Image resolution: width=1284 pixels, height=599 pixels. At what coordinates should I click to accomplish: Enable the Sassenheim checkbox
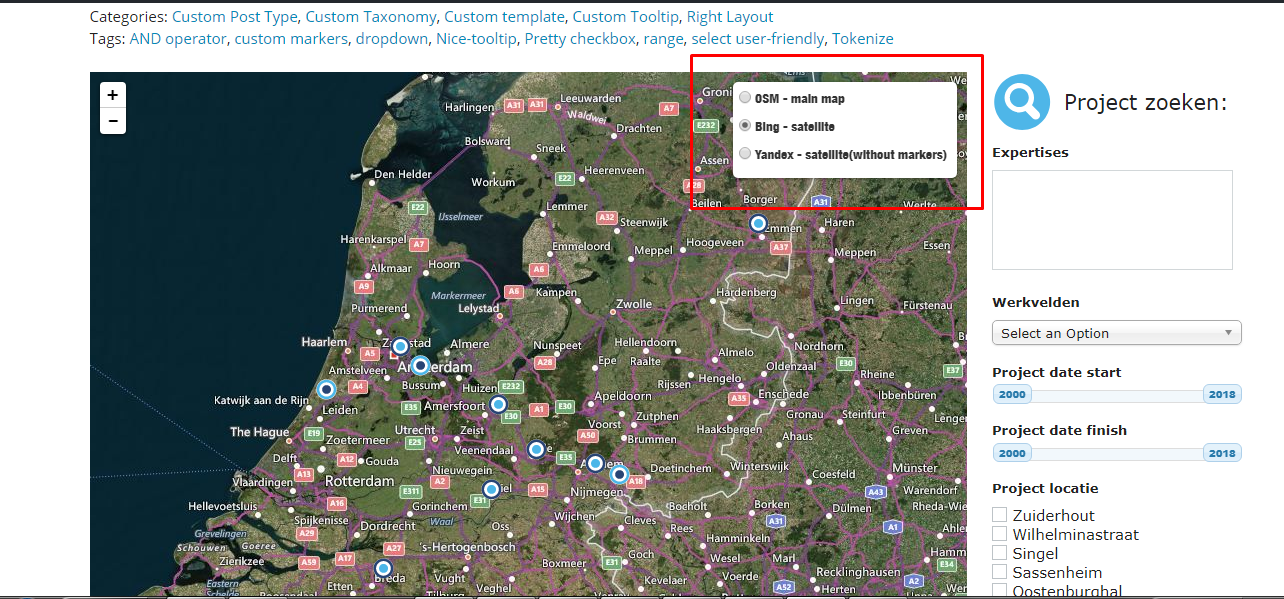coord(999,571)
